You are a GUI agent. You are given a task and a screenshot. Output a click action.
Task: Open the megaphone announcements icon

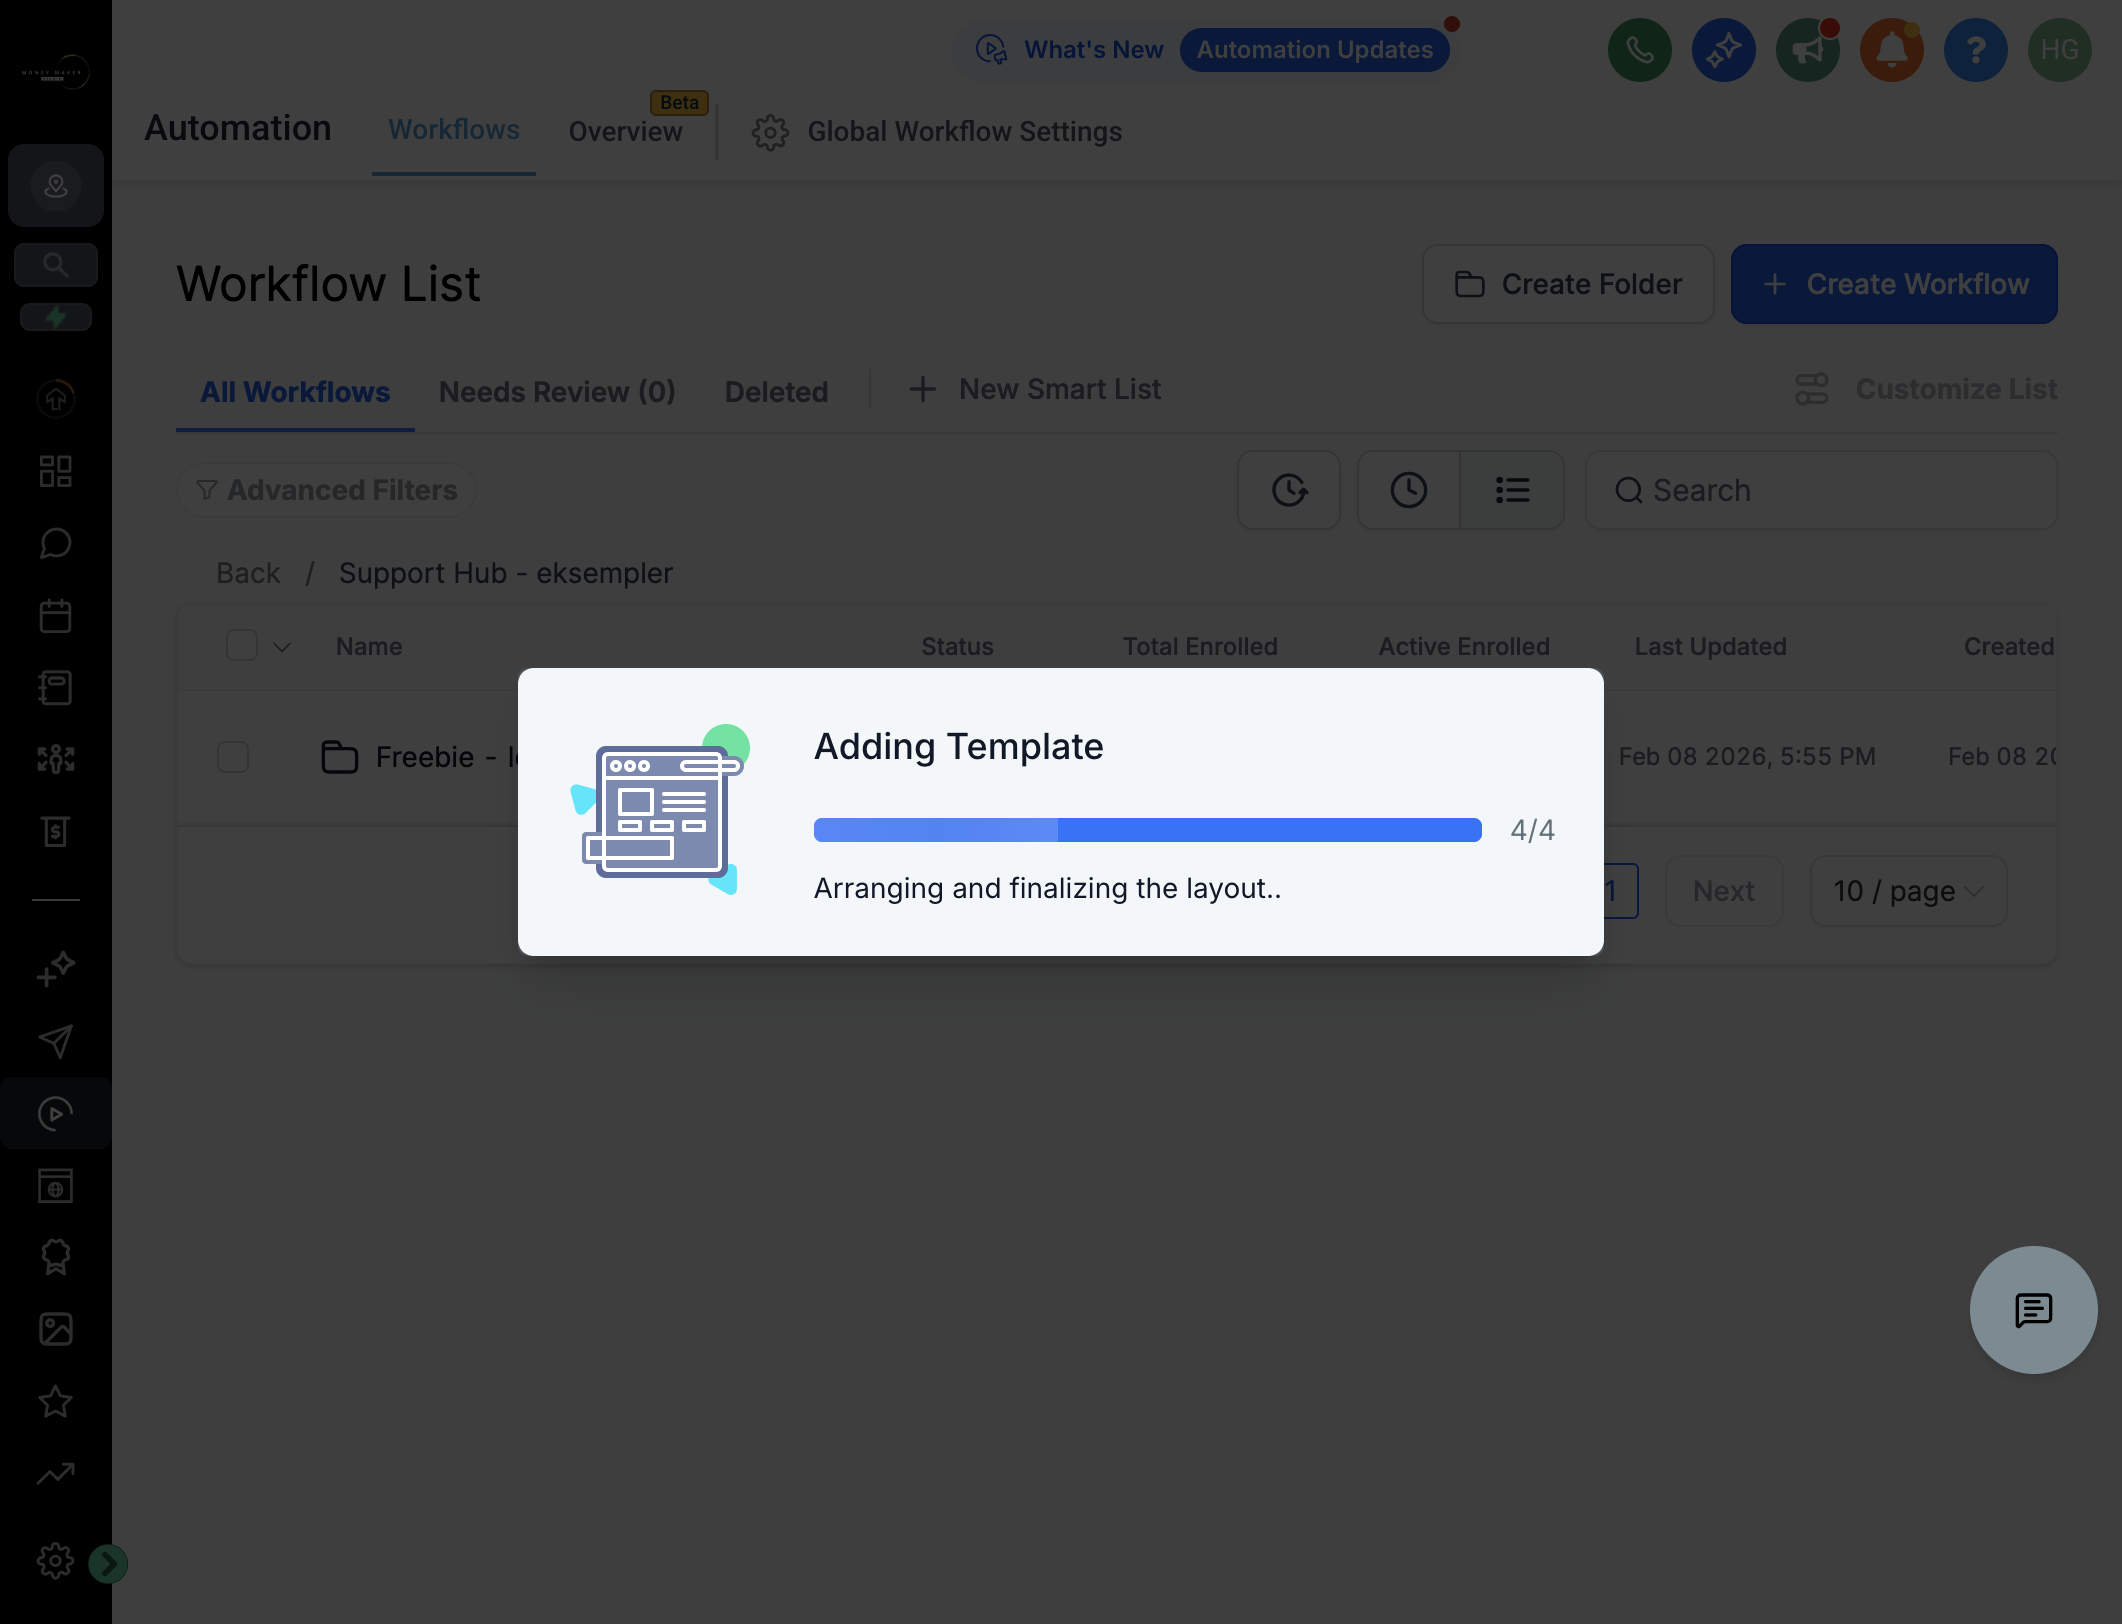[1807, 50]
